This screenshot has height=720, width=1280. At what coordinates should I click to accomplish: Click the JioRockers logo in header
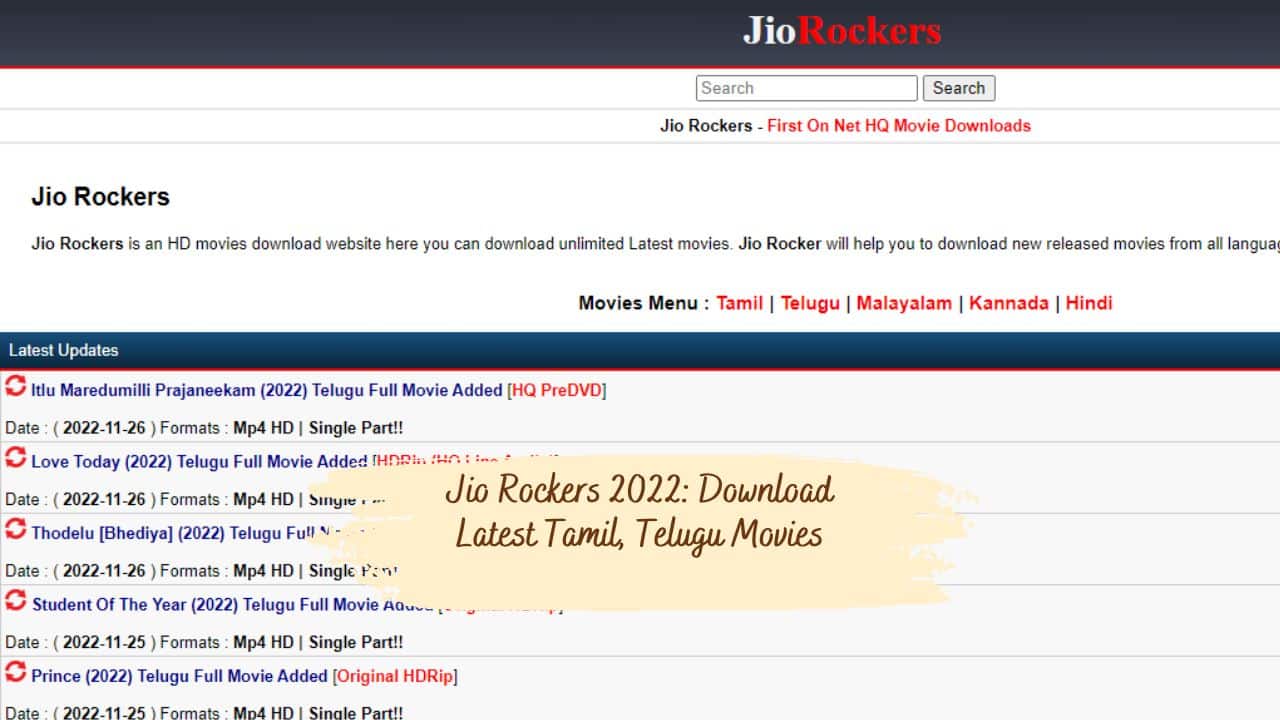(841, 30)
